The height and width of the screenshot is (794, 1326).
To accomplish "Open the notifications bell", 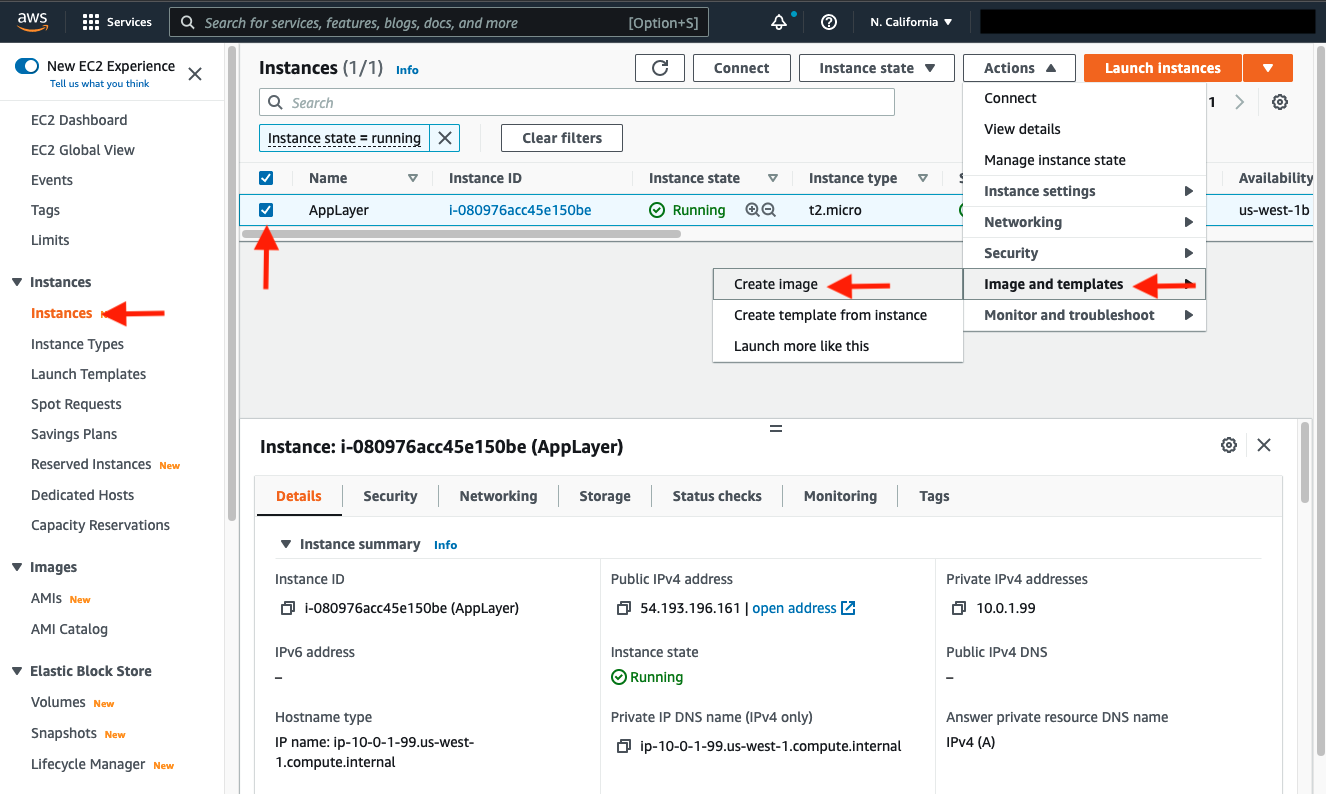I will coord(780,22).
